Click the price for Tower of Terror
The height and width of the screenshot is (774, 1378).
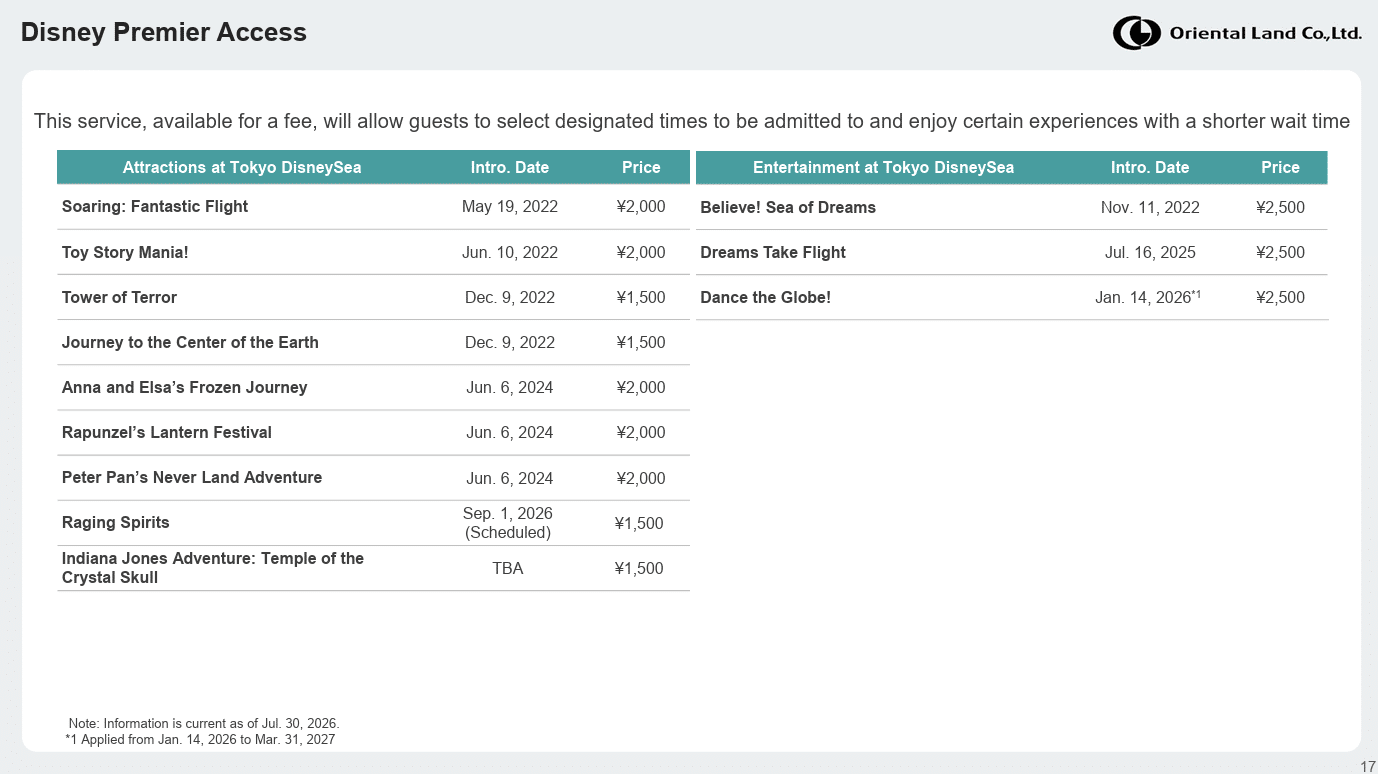click(641, 297)
